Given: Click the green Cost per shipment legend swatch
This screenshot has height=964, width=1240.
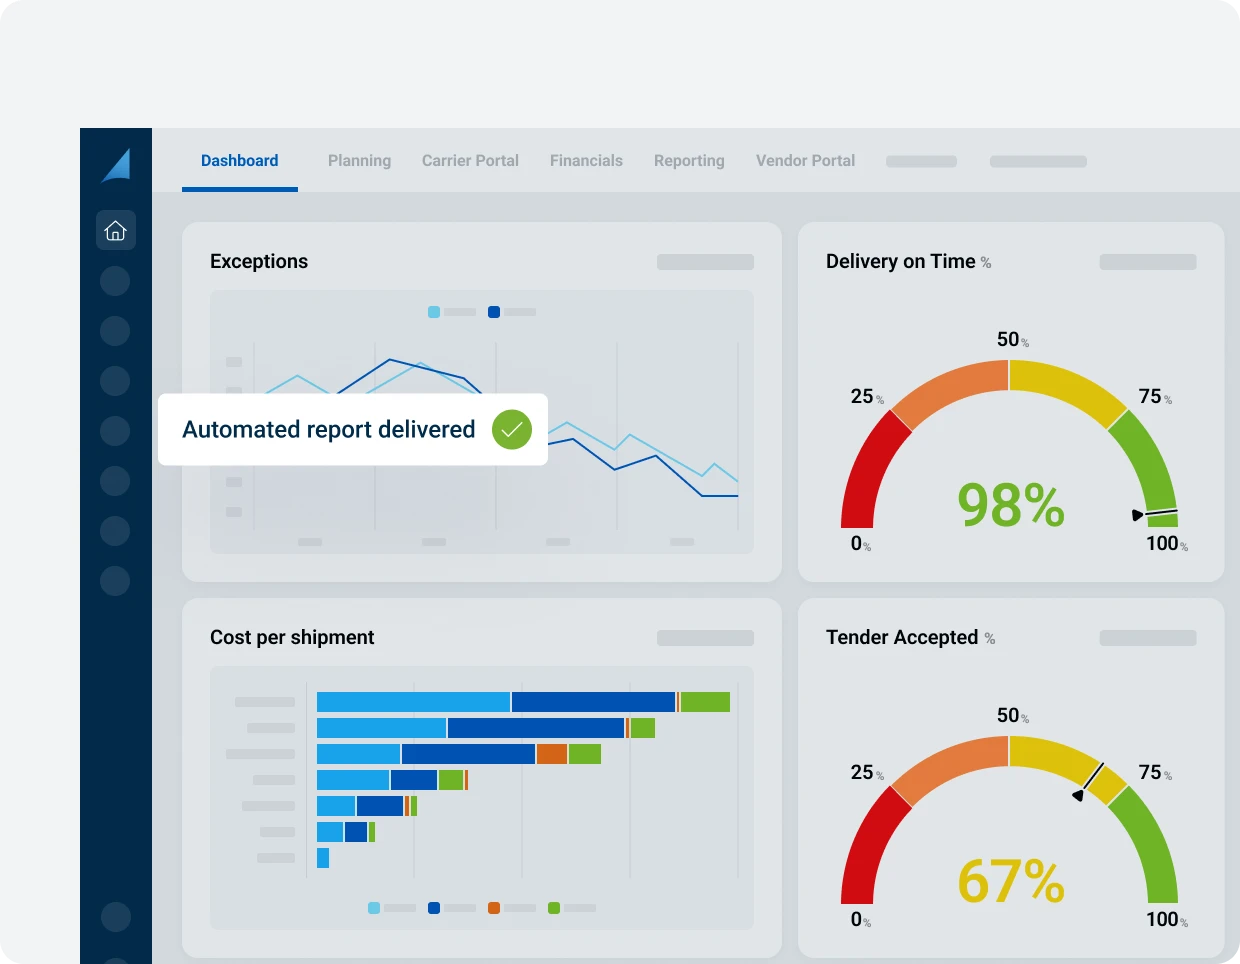Looking at the screenshot, I should [554, 908].
